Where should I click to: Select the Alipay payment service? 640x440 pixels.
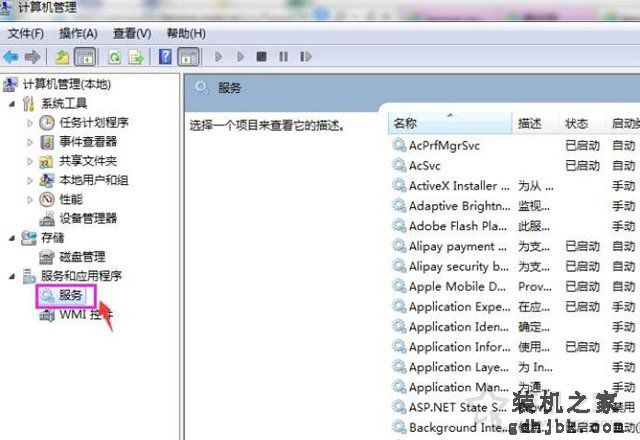tap(458, 247)
